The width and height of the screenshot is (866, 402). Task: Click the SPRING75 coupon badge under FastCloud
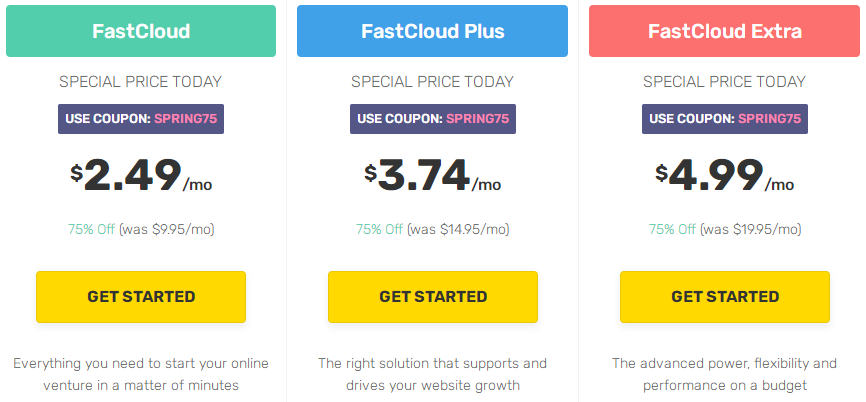(x=141, y=119)
